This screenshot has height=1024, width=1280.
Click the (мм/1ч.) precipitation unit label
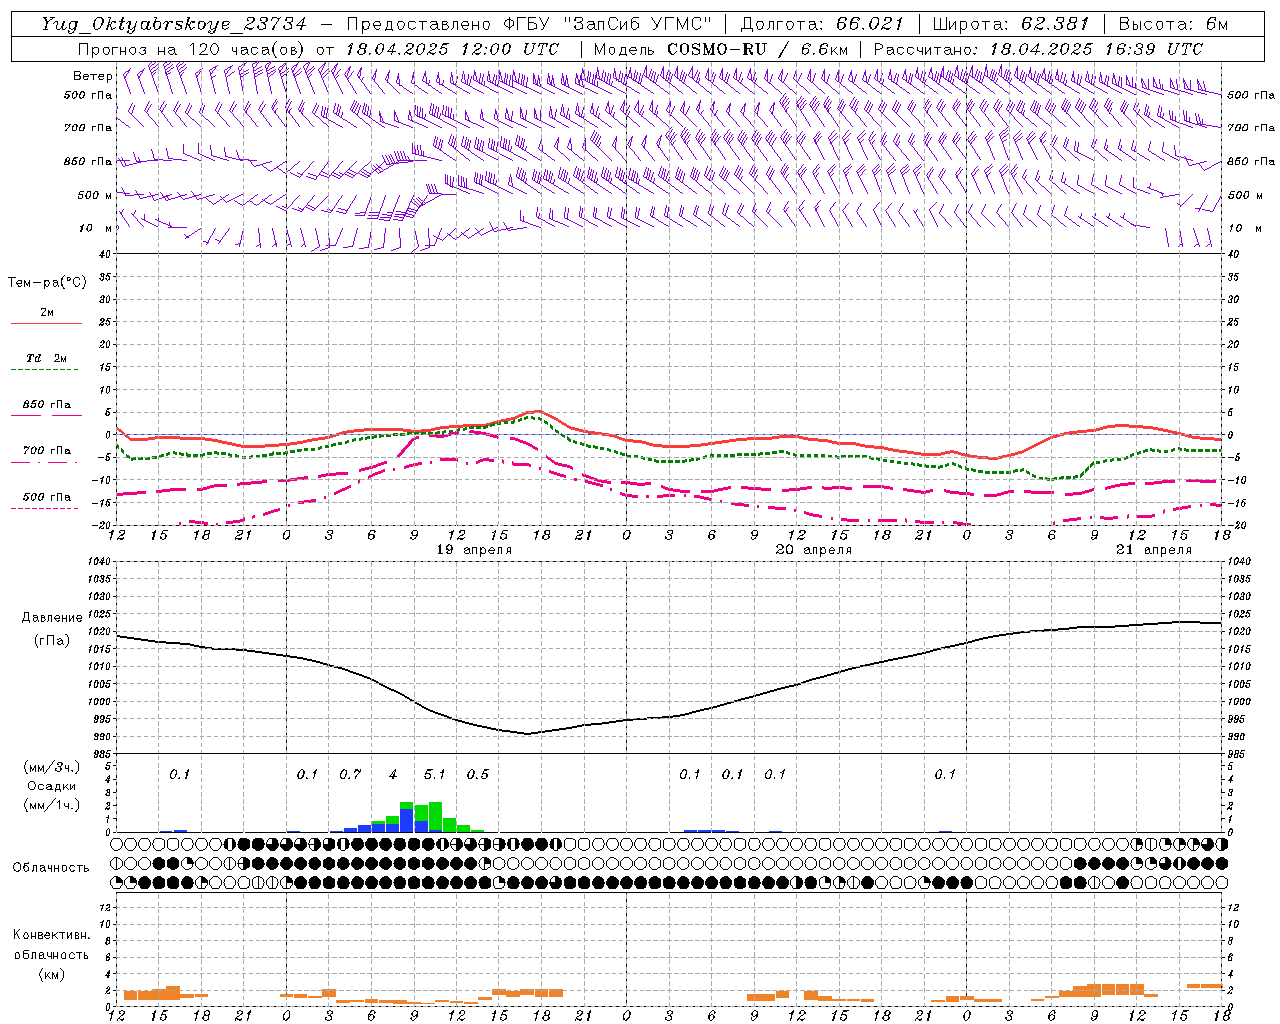[x=52, y=805]
